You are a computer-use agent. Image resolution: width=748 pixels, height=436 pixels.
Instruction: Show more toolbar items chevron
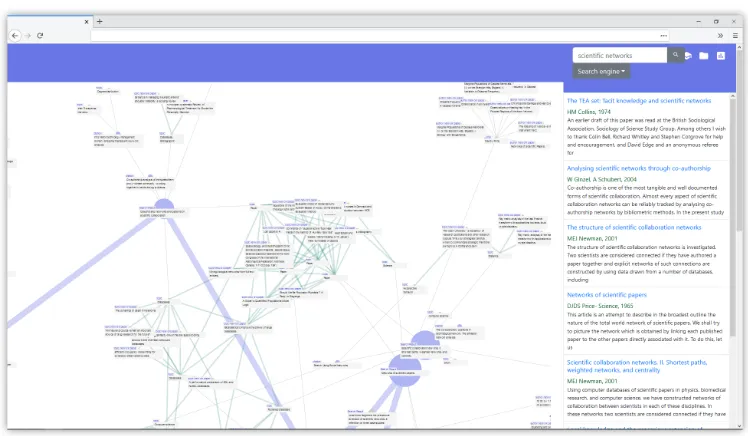pyautogui.click(x=720, y=35)
